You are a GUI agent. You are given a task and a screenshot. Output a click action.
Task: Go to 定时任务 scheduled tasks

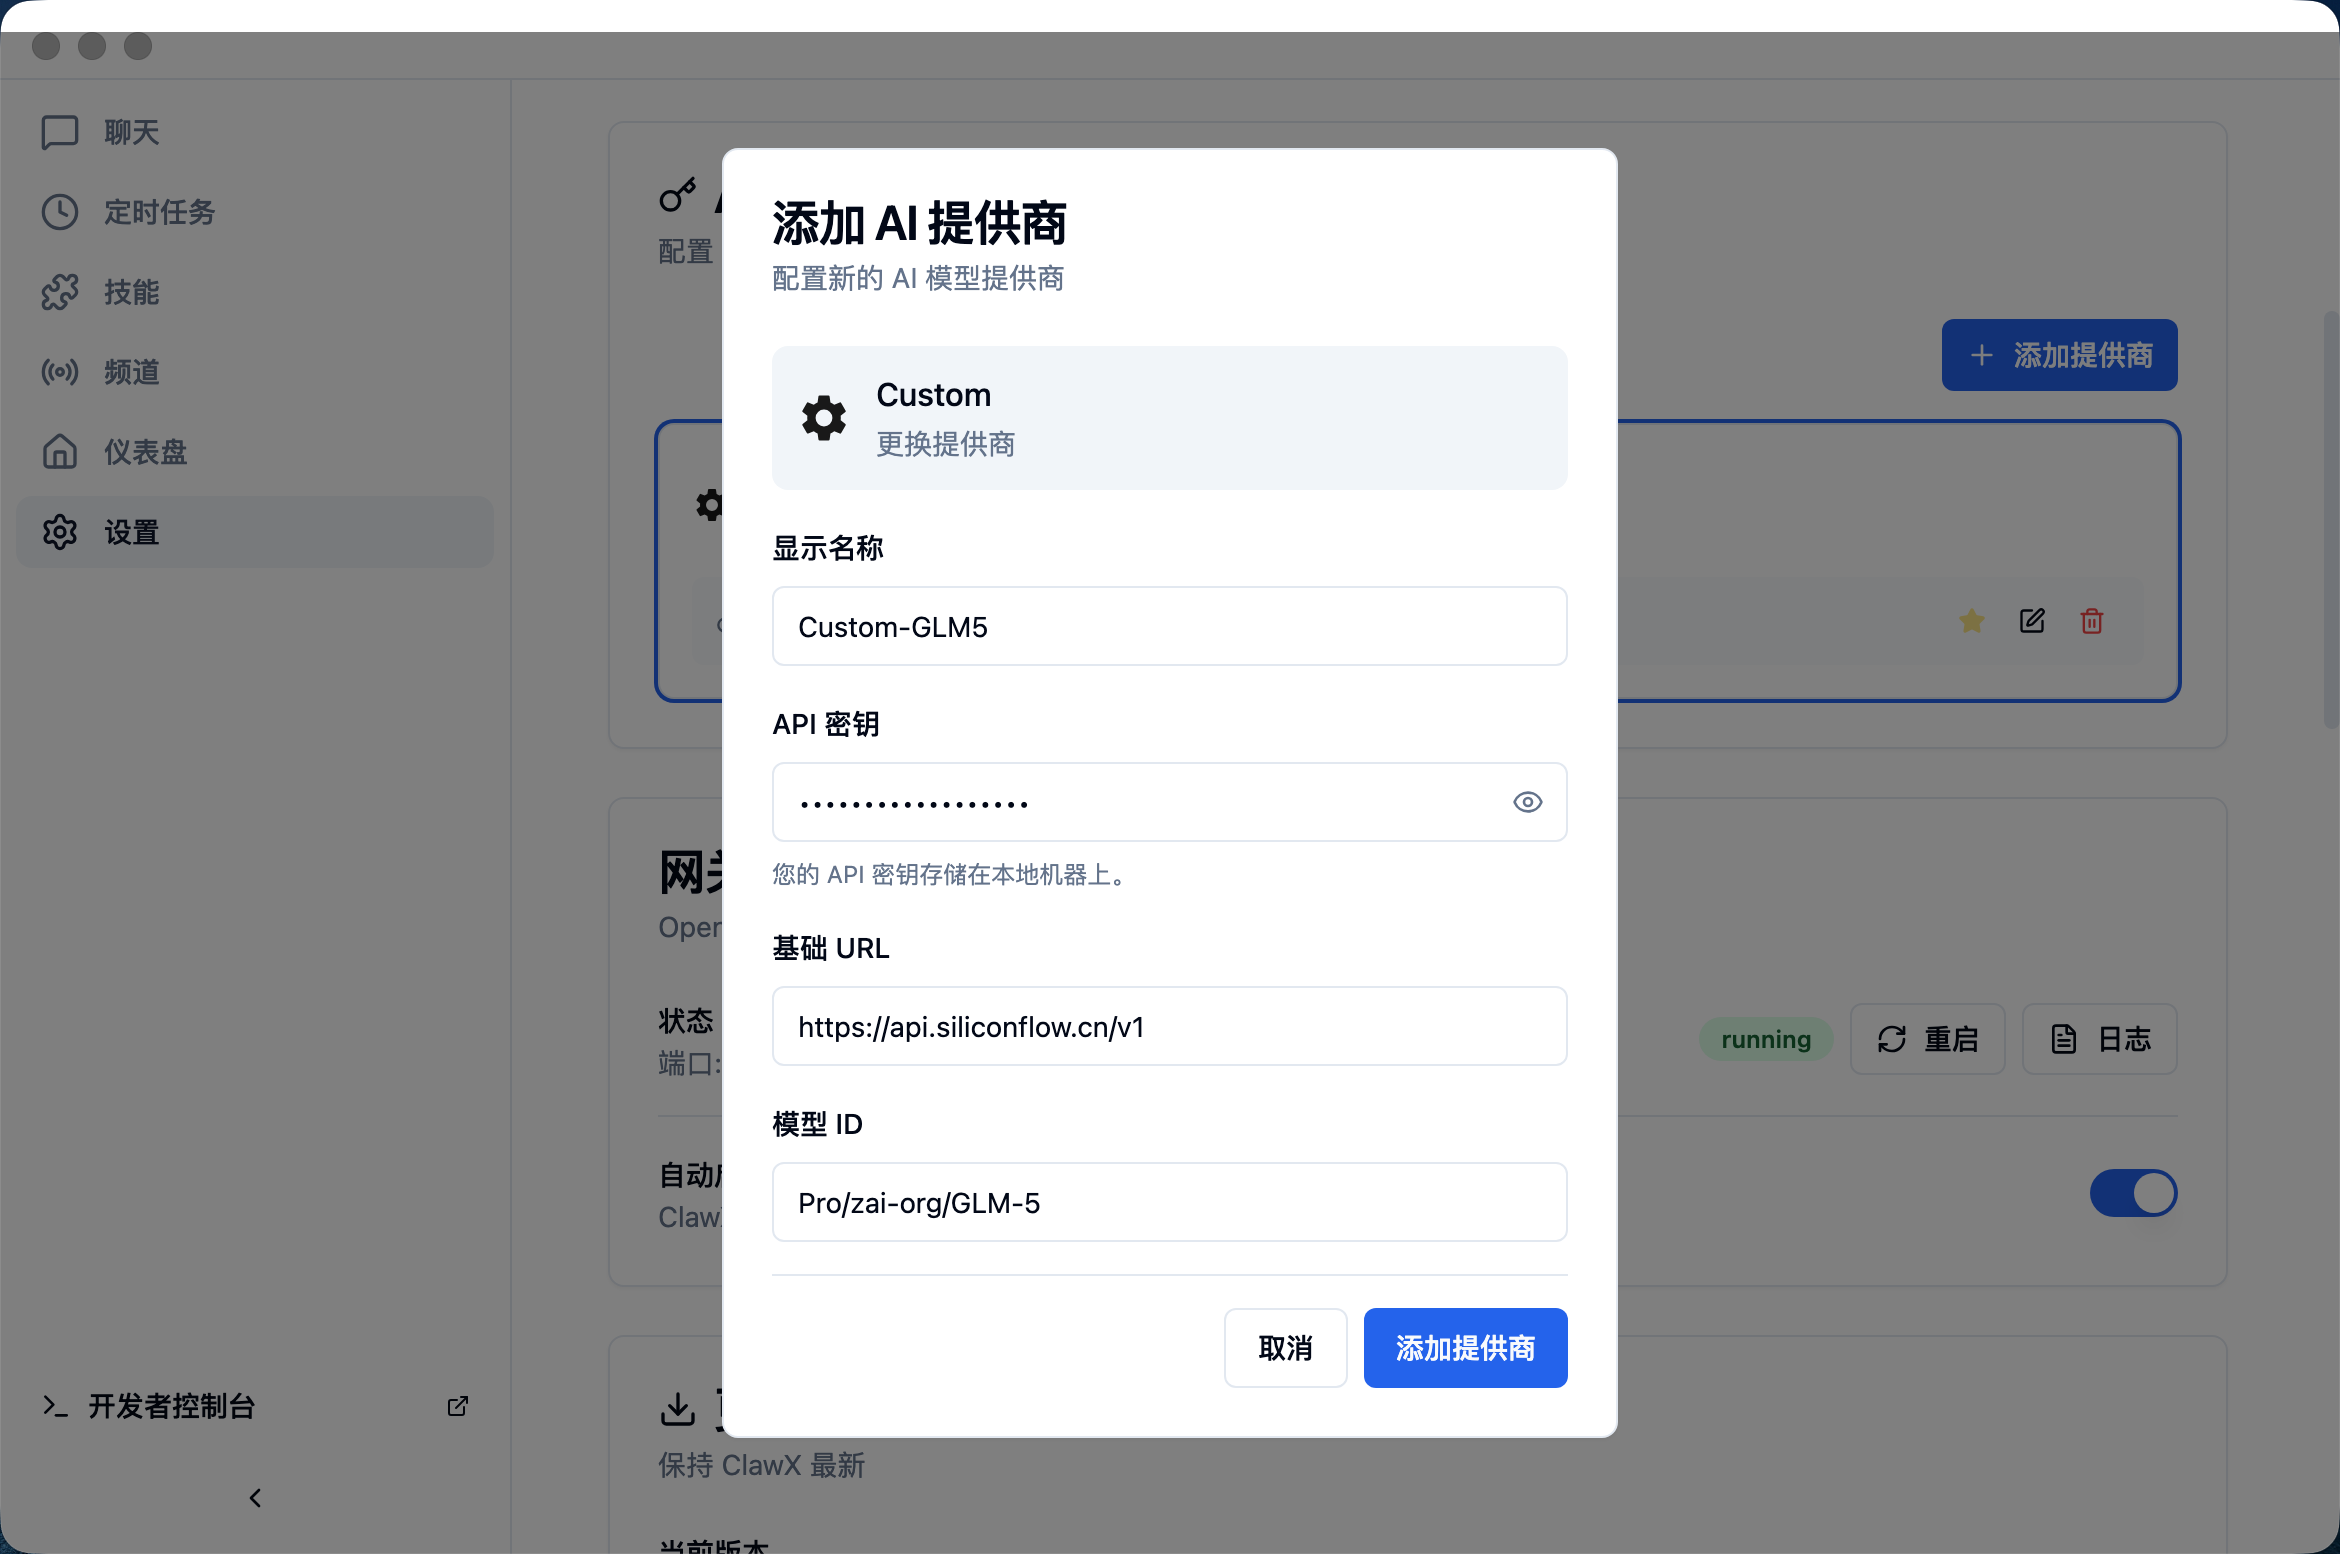158,212
